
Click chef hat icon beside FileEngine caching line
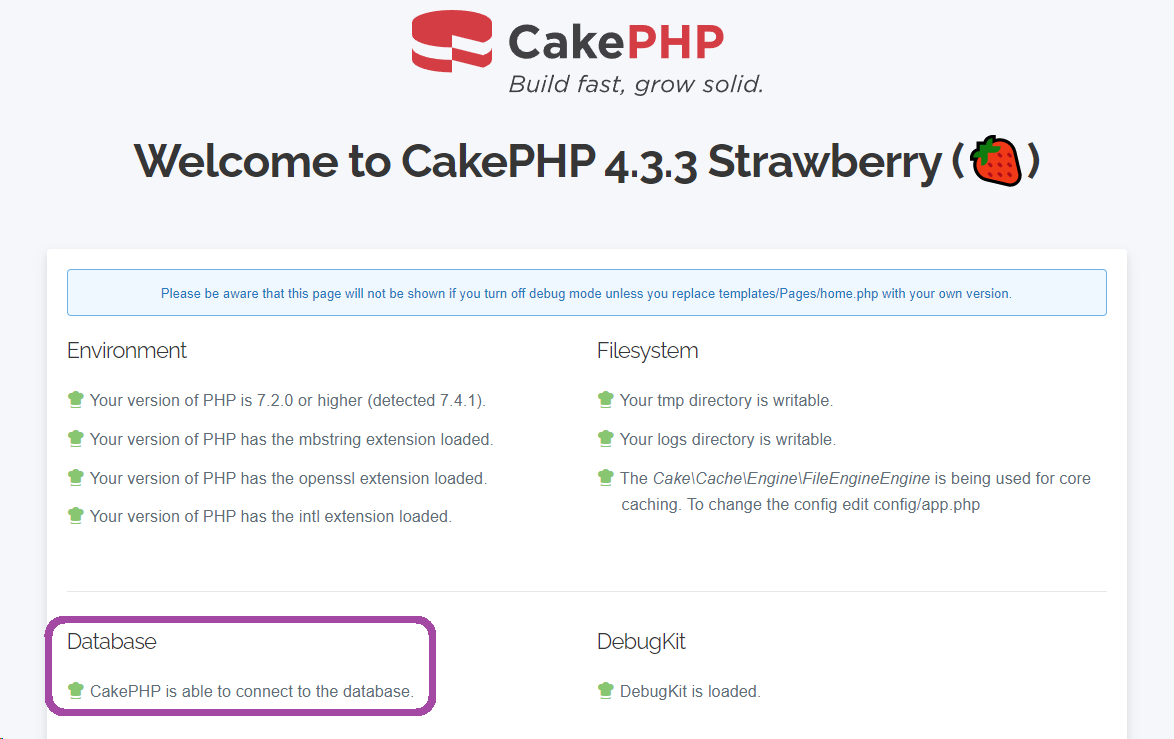(605, 478)
